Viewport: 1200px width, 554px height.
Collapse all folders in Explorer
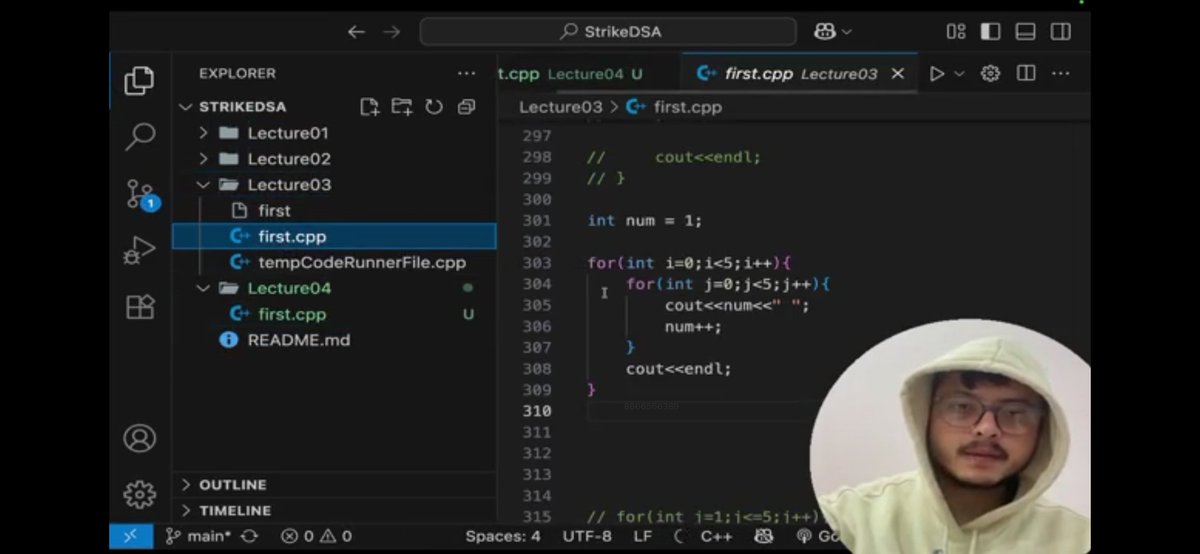pyautogui.click(x=466, y=107)
